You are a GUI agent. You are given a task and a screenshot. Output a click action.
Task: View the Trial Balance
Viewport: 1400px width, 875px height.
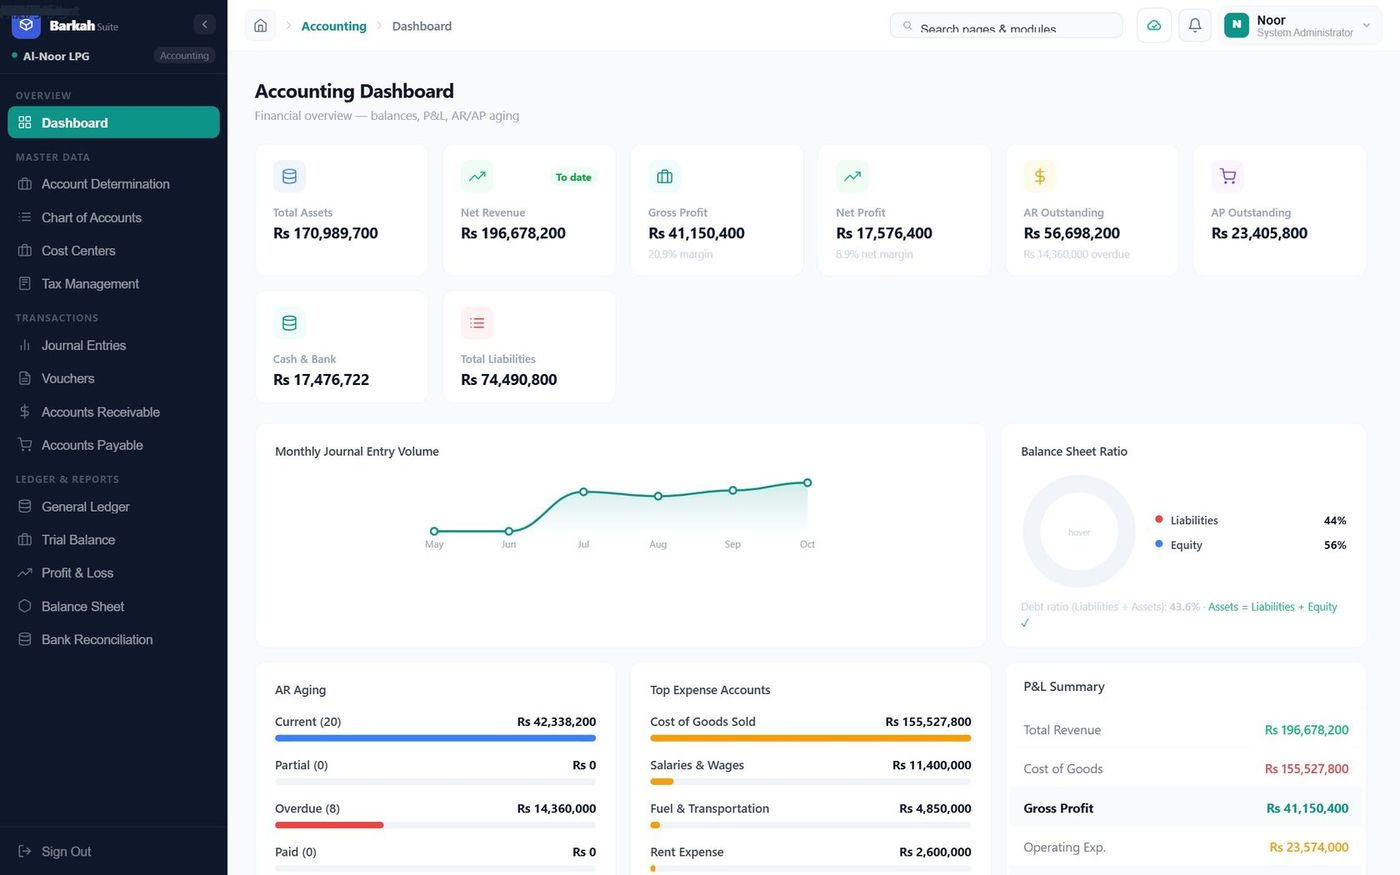click(x=113, y=540)
